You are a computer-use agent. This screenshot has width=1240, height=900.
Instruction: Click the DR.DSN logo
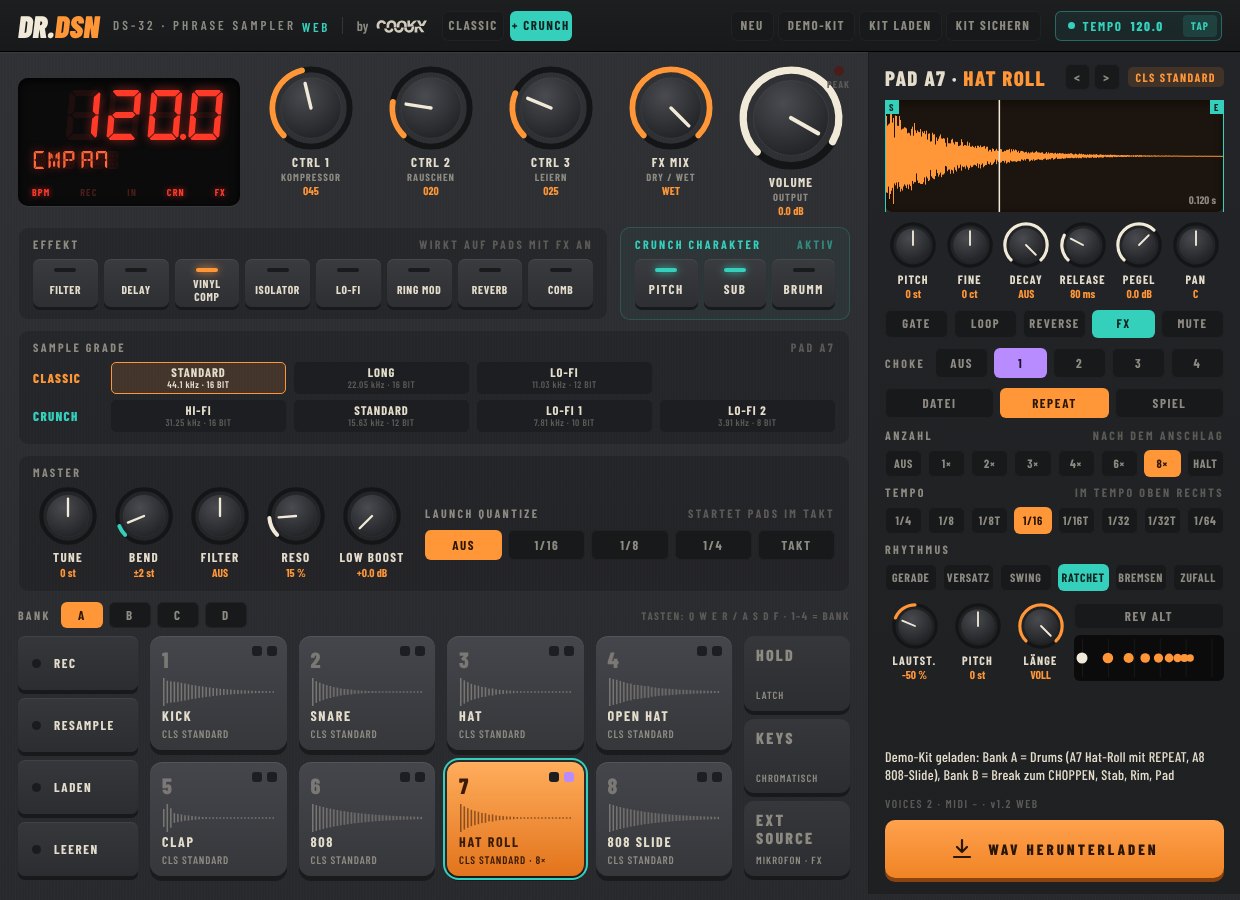coord(59,26)
